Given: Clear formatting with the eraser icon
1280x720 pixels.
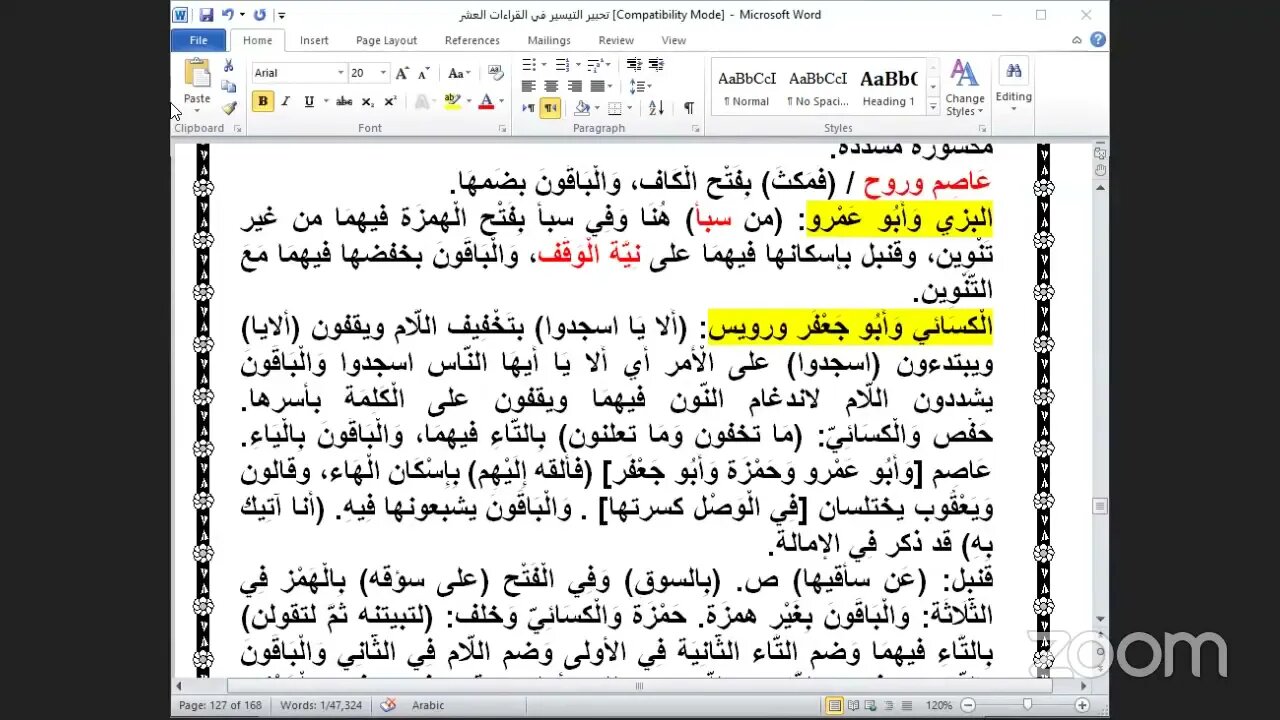Looking at the screenshot, I should [x=494, y=73].
